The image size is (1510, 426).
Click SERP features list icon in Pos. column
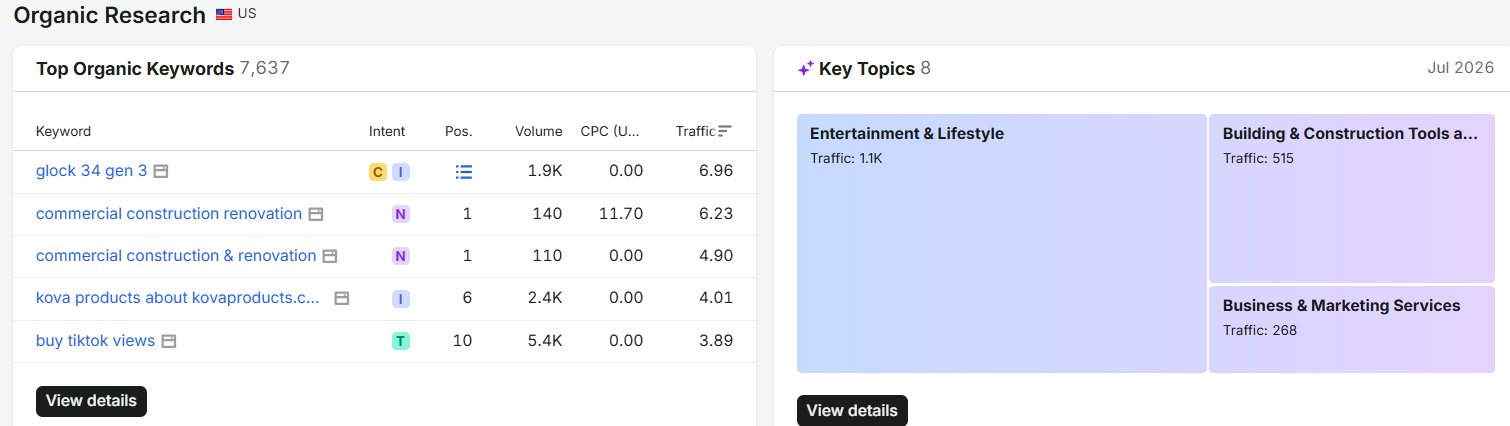(x=464, y=172)
